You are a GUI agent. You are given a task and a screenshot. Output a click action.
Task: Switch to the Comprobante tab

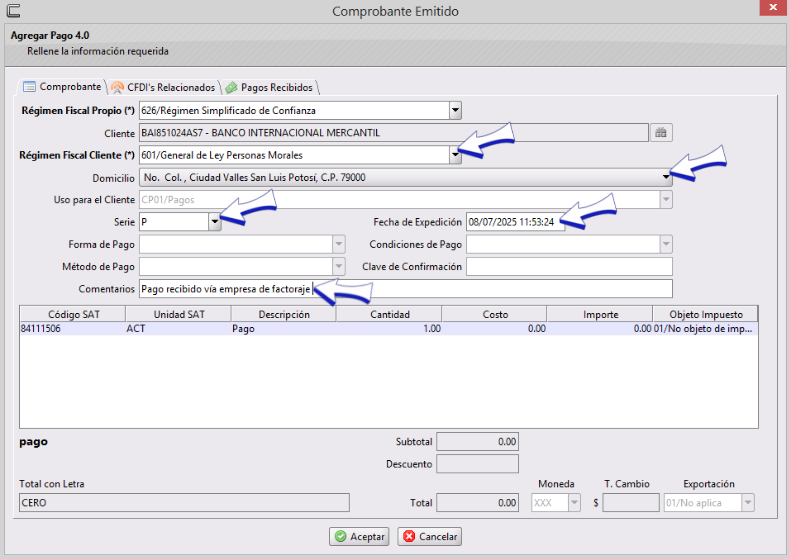pos(62,87)
